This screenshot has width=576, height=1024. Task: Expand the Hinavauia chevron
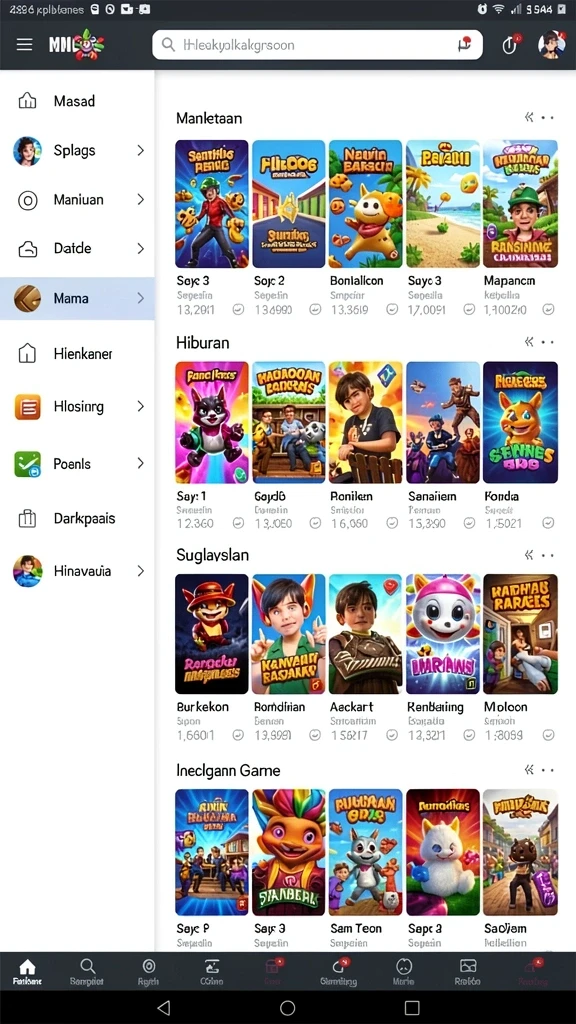[x=140, y=571]
